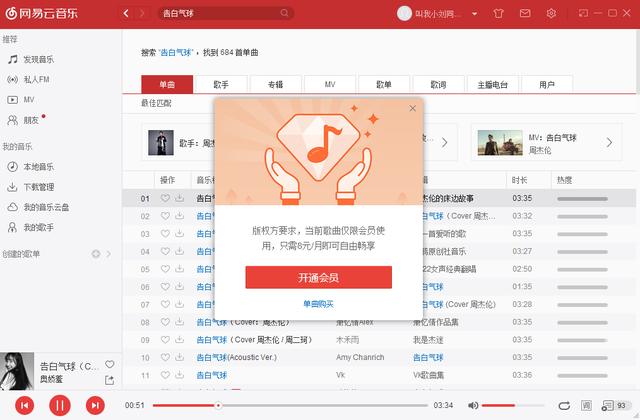Click the search field with 告白气球
The height and width of the screenshot is (420, 640).
224,13
